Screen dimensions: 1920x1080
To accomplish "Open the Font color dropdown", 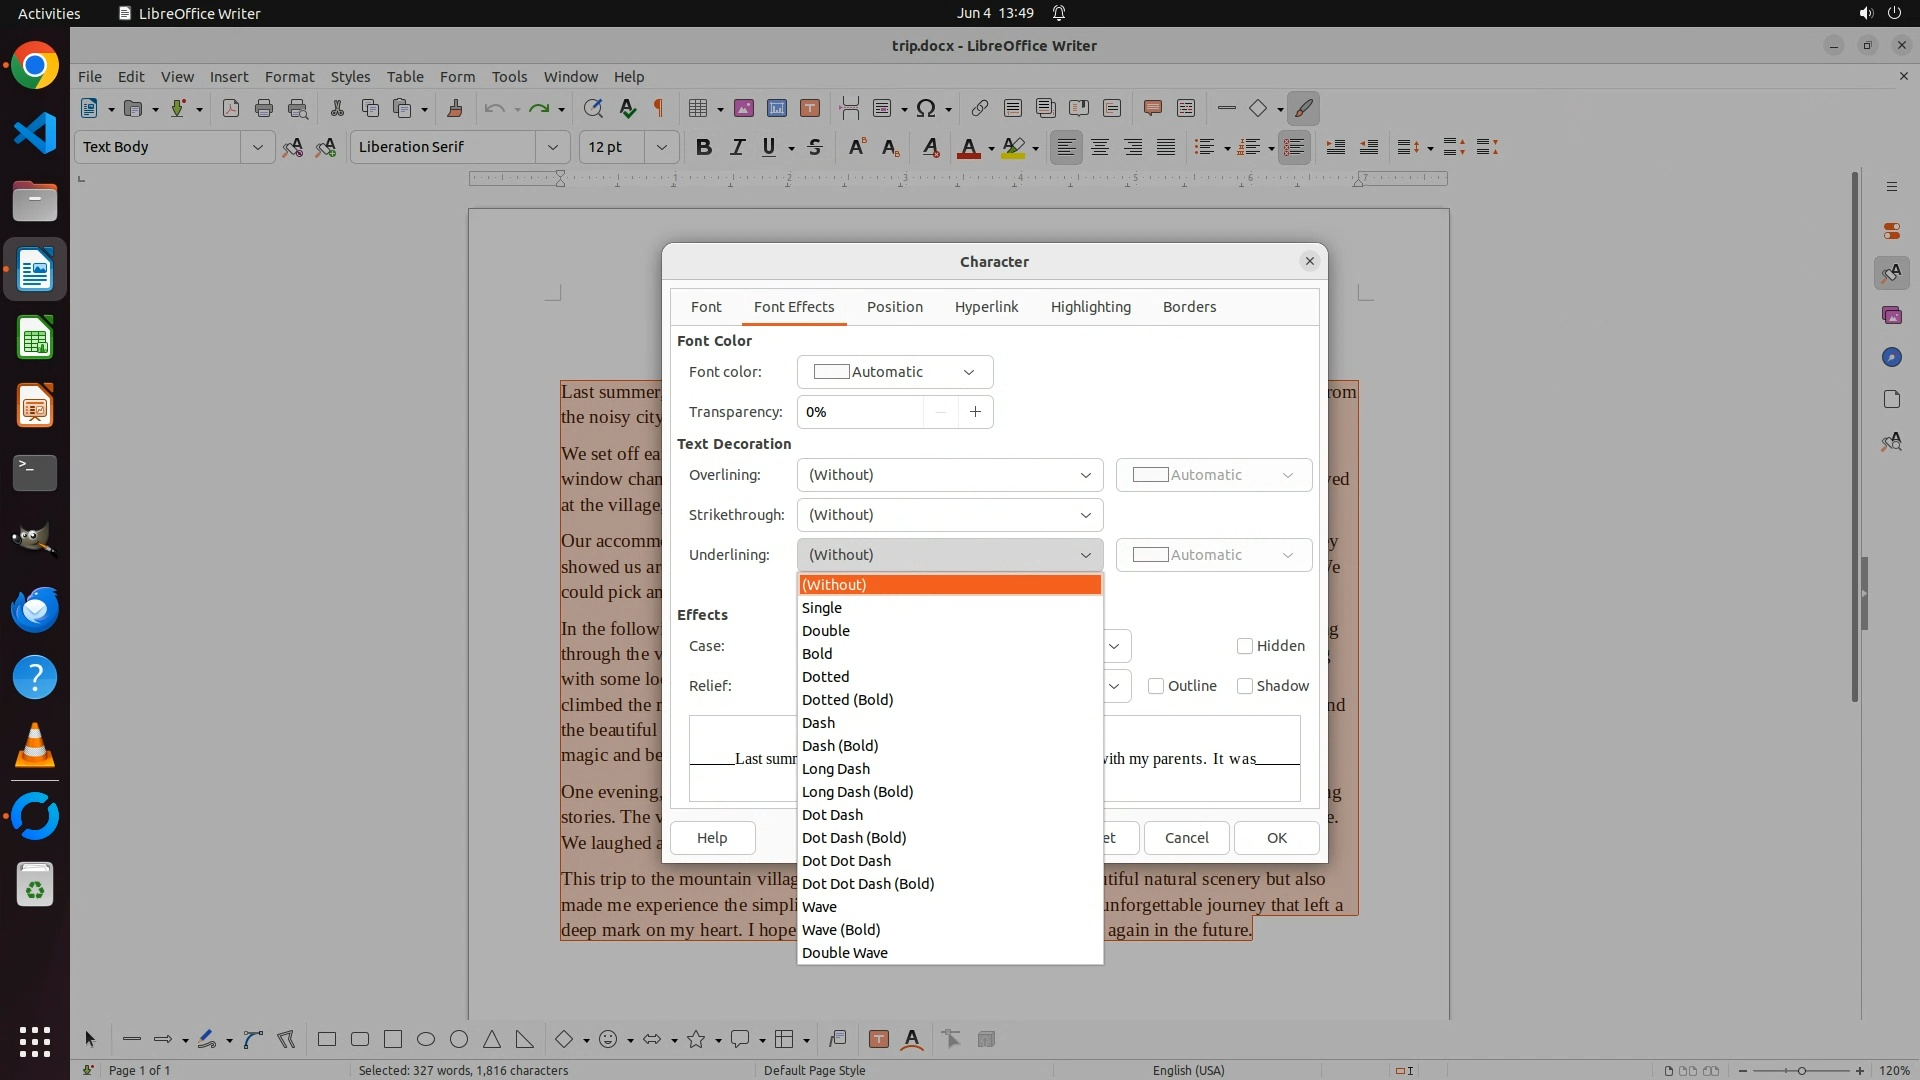I will (x=894, y=372).
